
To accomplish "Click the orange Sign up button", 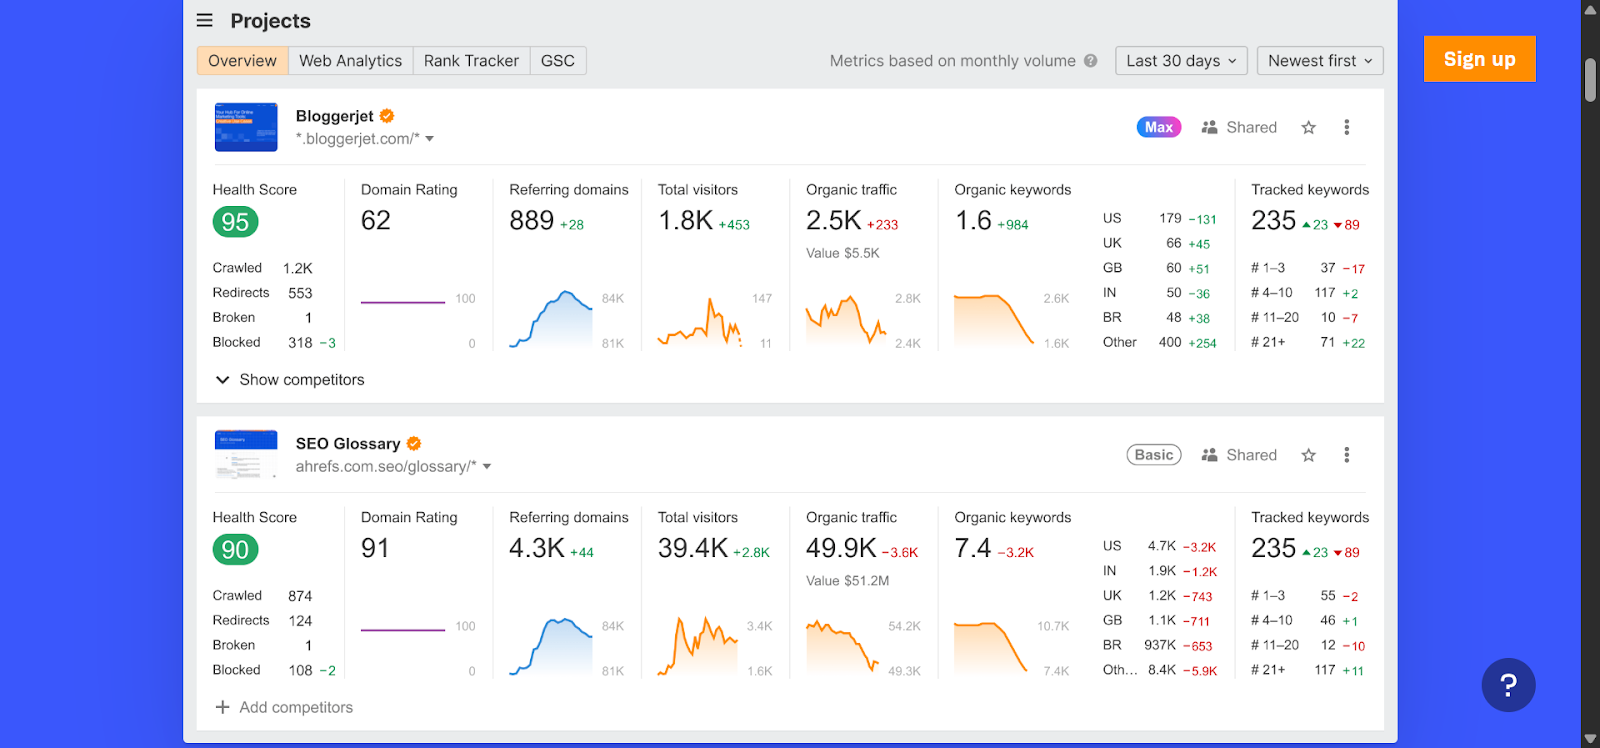I will pyautogui.click(x=1479, y=59).
